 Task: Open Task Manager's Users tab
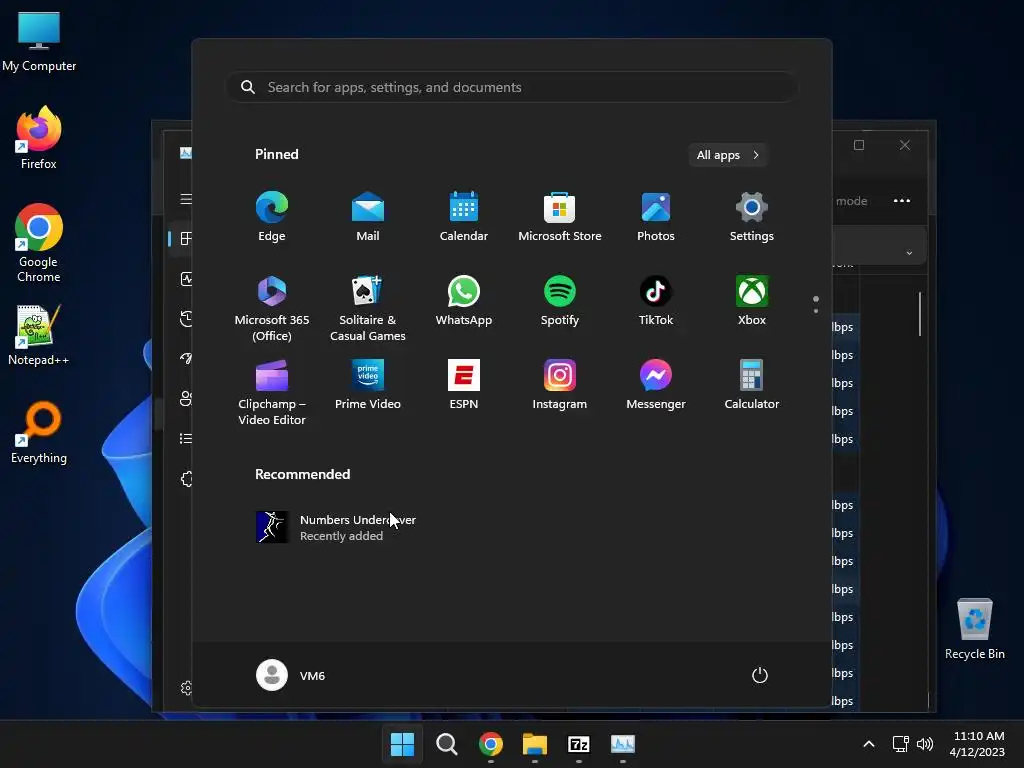(x=186, y=398)
